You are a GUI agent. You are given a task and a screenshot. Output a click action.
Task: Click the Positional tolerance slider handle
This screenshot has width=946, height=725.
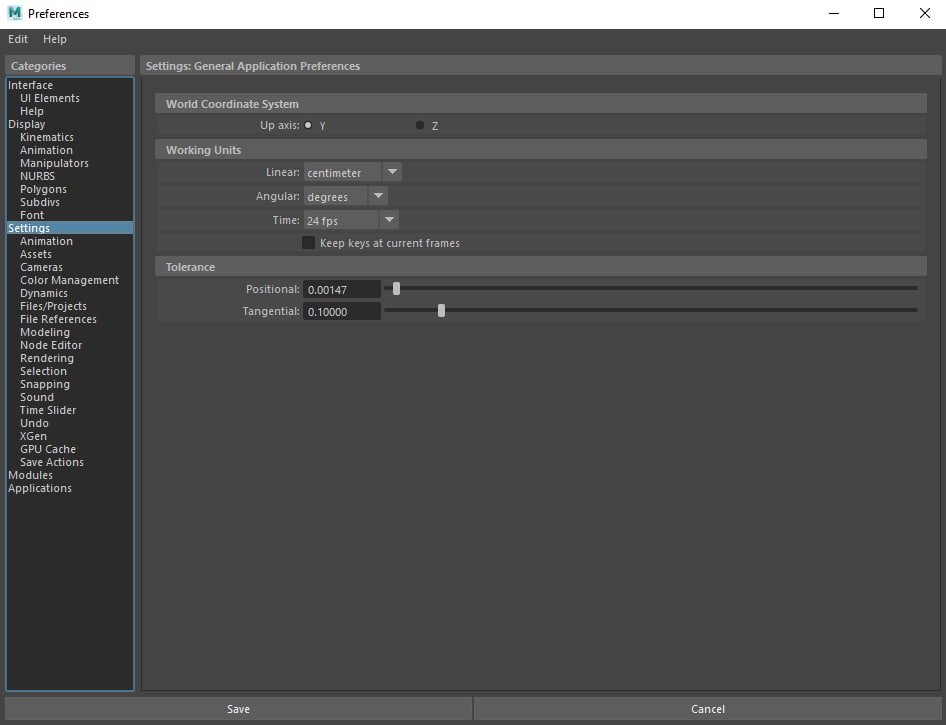coord(396,289)
